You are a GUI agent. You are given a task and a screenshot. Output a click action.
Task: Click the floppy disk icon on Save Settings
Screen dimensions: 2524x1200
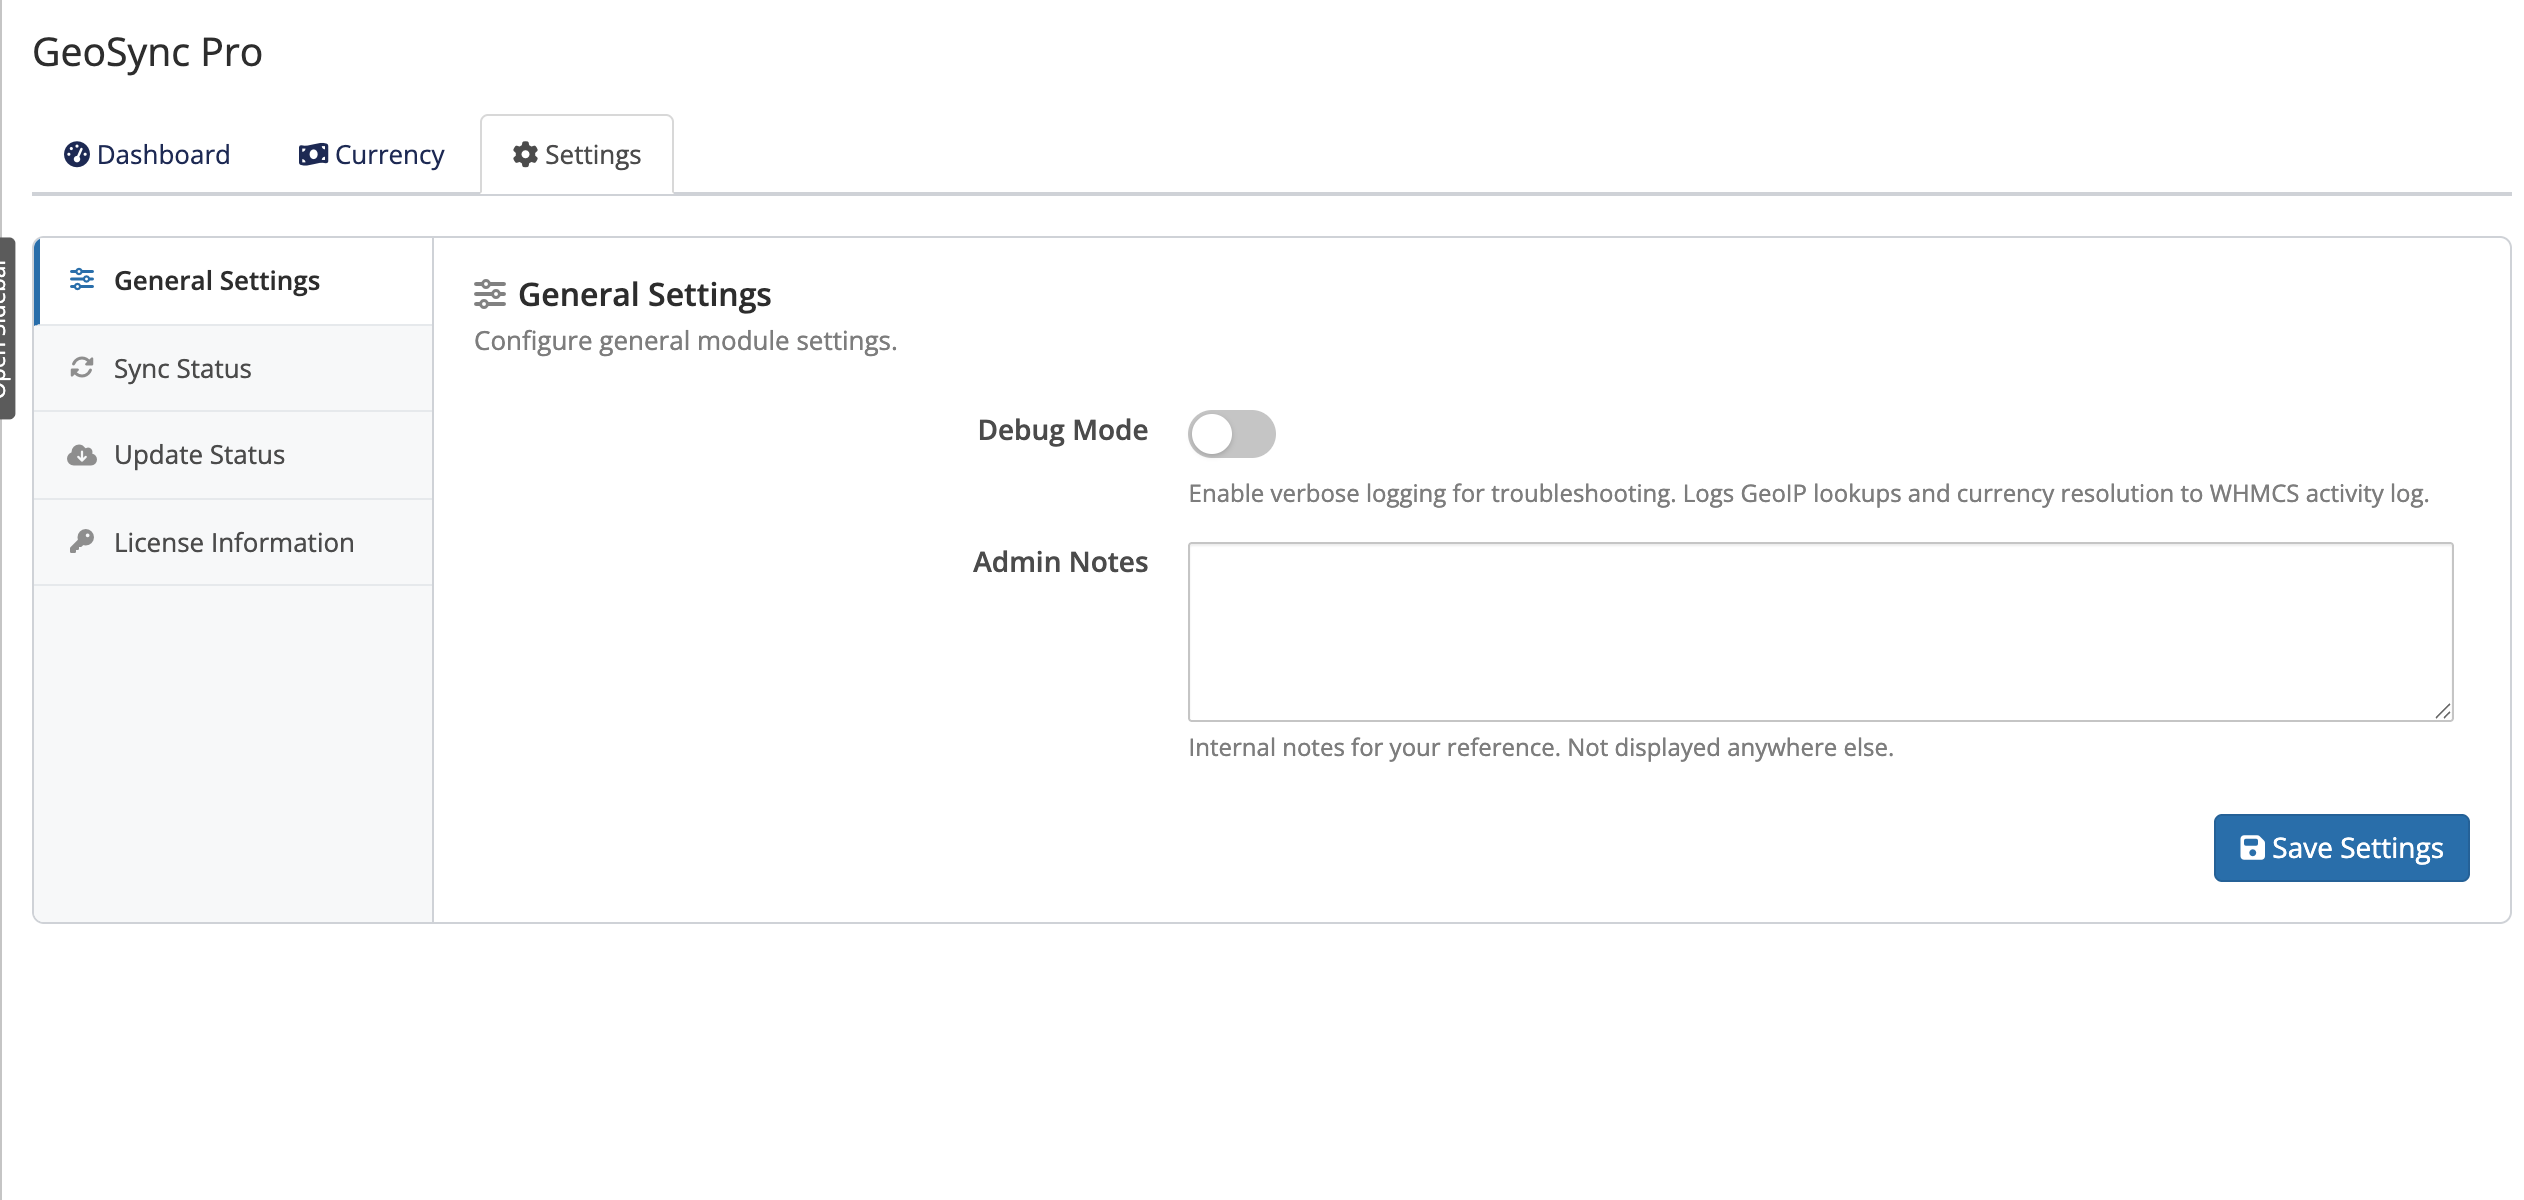2252,848
